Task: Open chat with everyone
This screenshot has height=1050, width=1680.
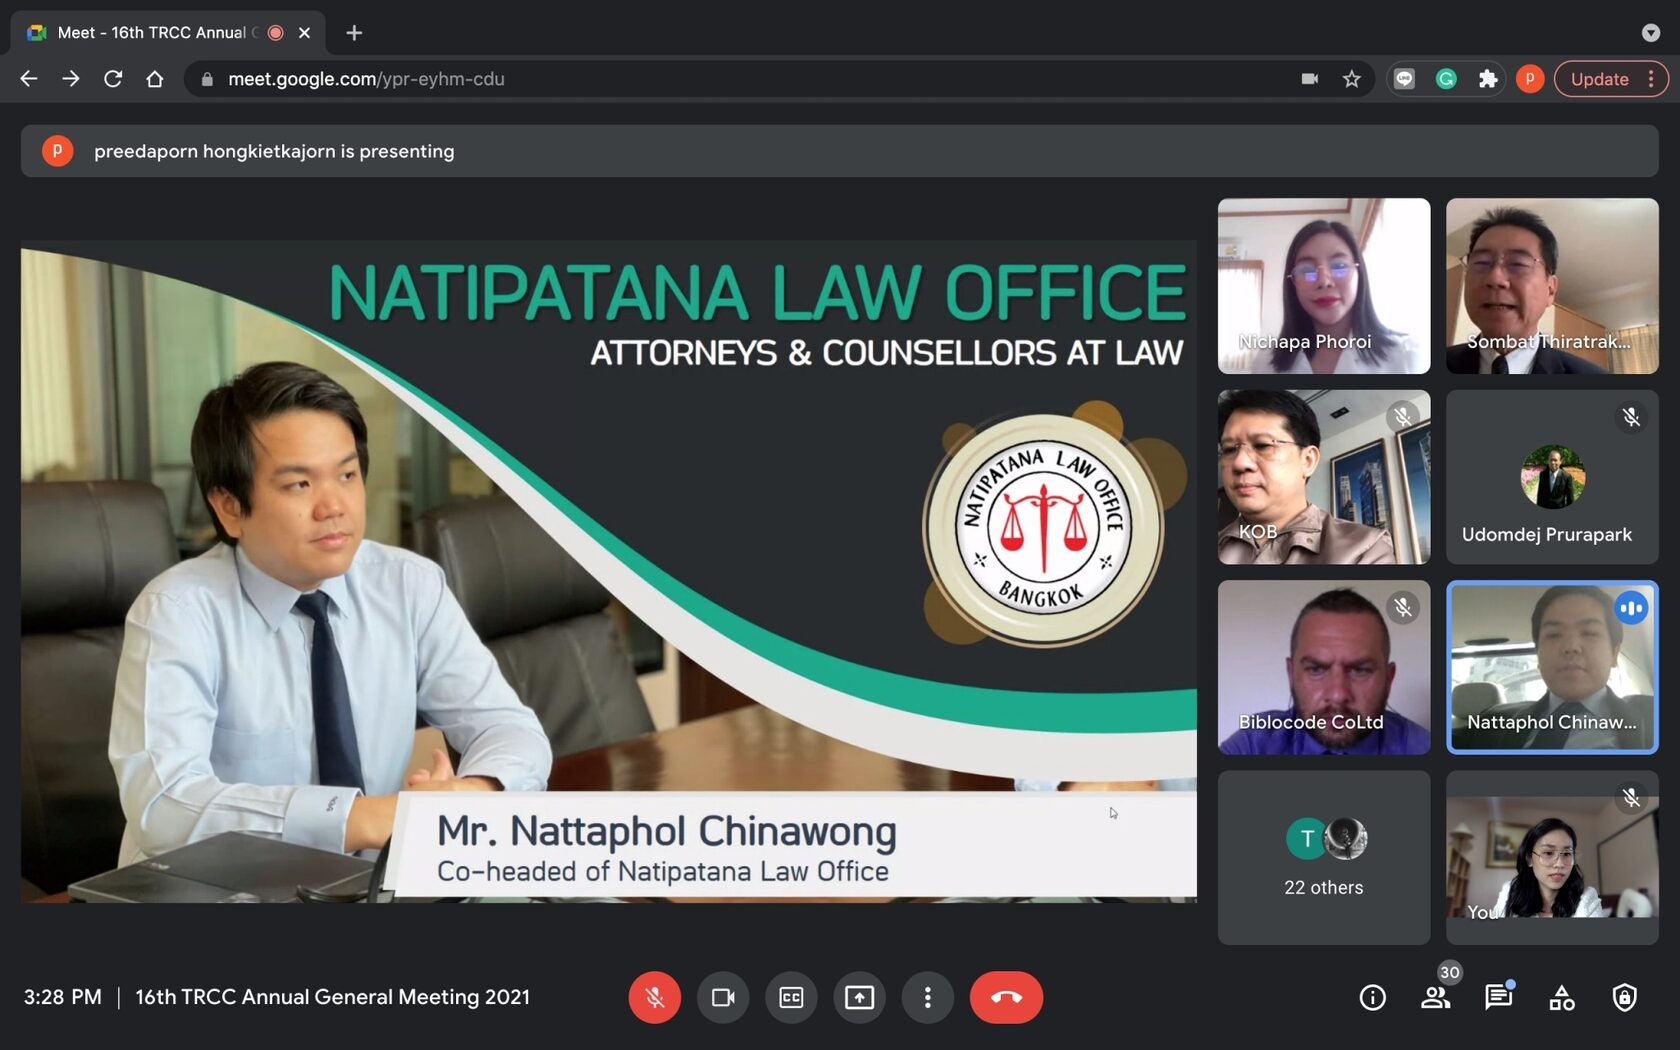Action: click(1498, 997)
